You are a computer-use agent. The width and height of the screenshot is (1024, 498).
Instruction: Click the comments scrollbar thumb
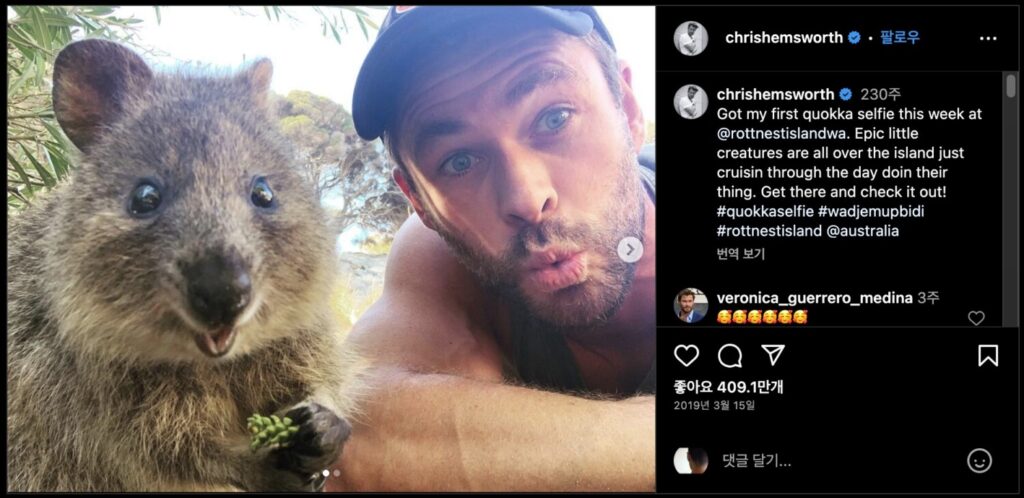[1011, 86]
